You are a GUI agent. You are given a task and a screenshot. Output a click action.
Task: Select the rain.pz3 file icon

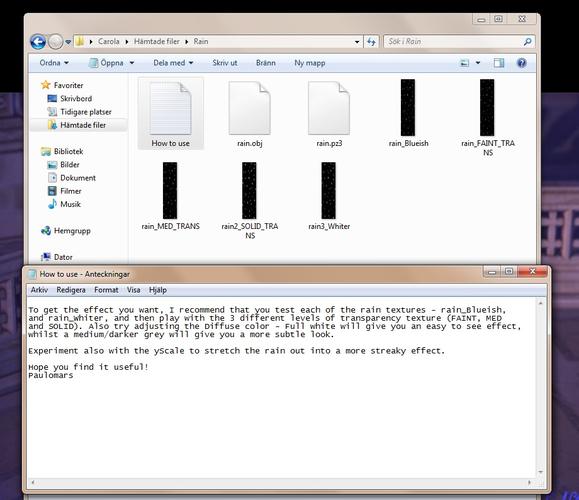329,113
